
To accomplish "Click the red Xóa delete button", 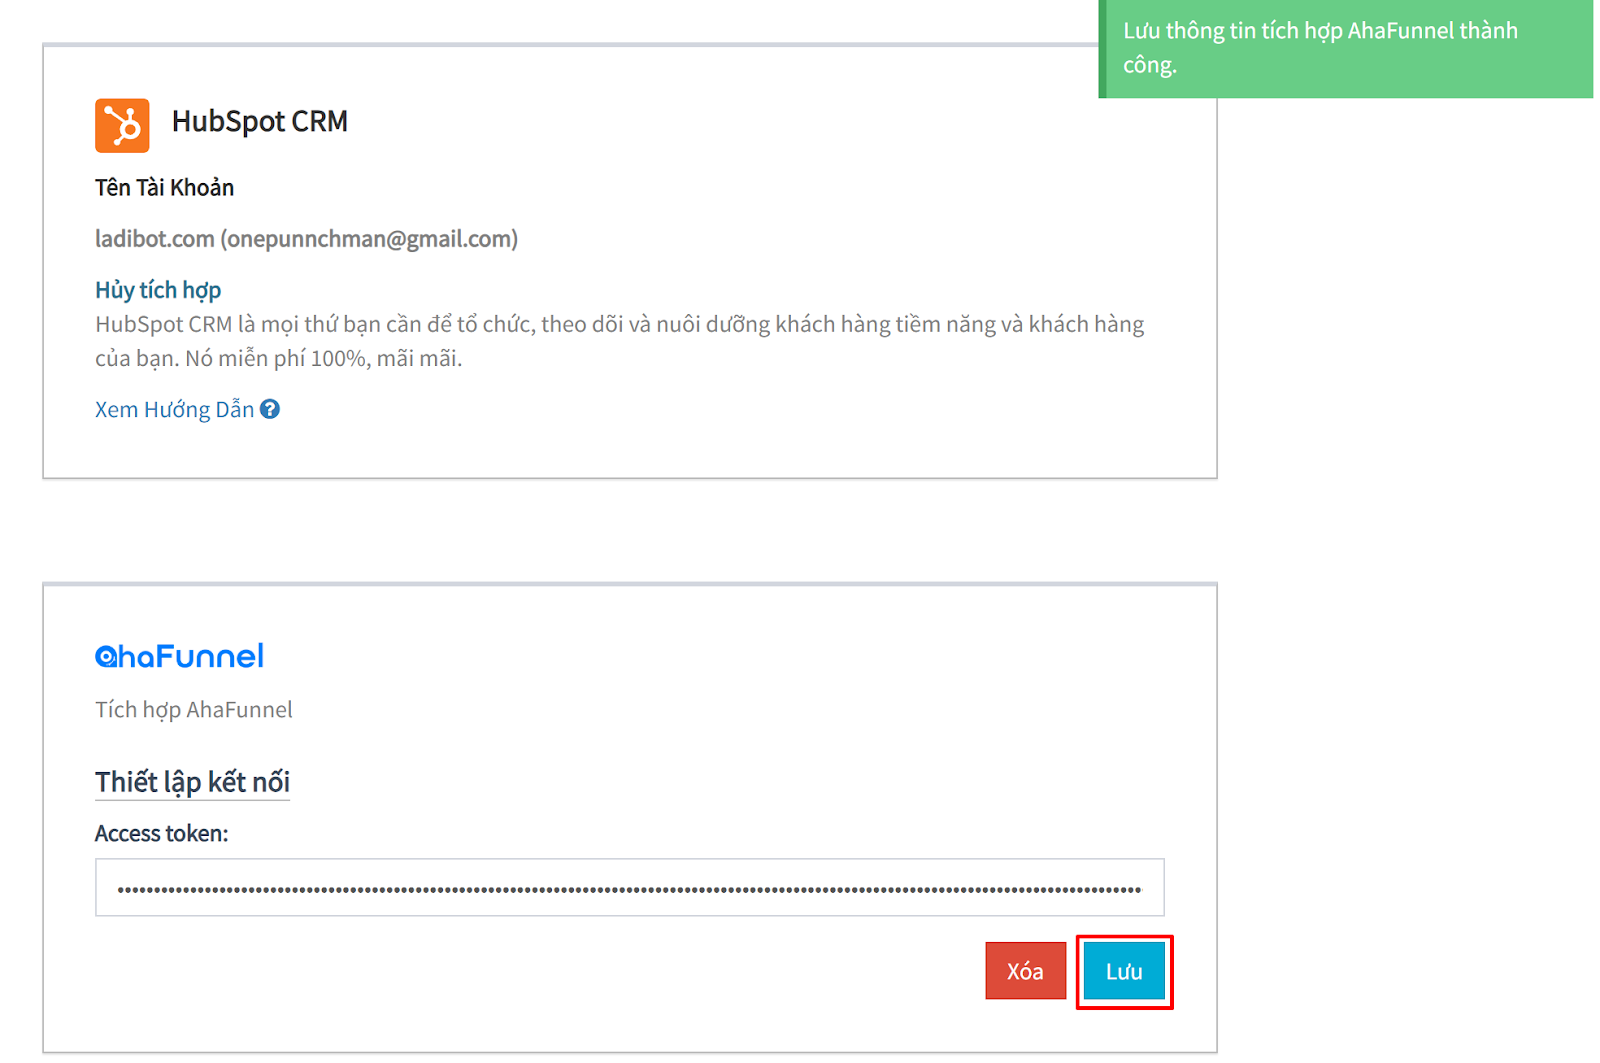I will (1025, 971).
